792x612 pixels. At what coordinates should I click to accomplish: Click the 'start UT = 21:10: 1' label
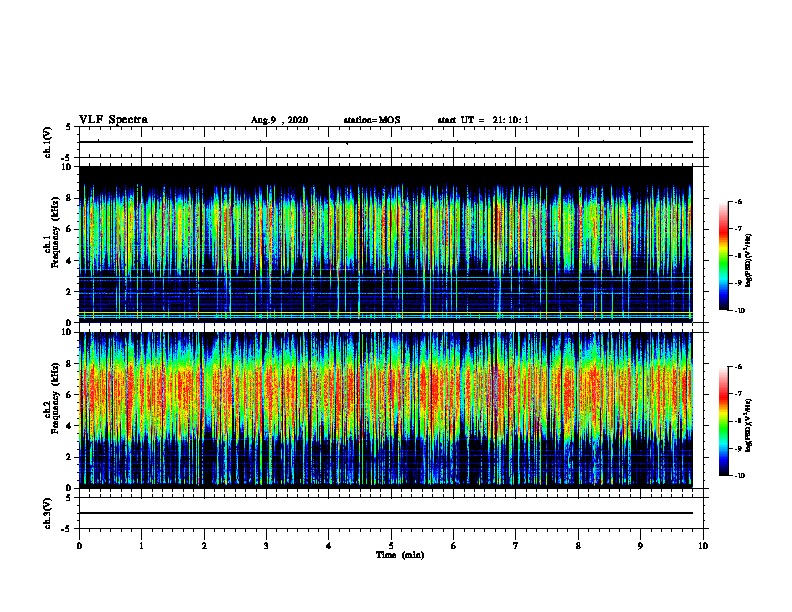[x=483, y=120]
